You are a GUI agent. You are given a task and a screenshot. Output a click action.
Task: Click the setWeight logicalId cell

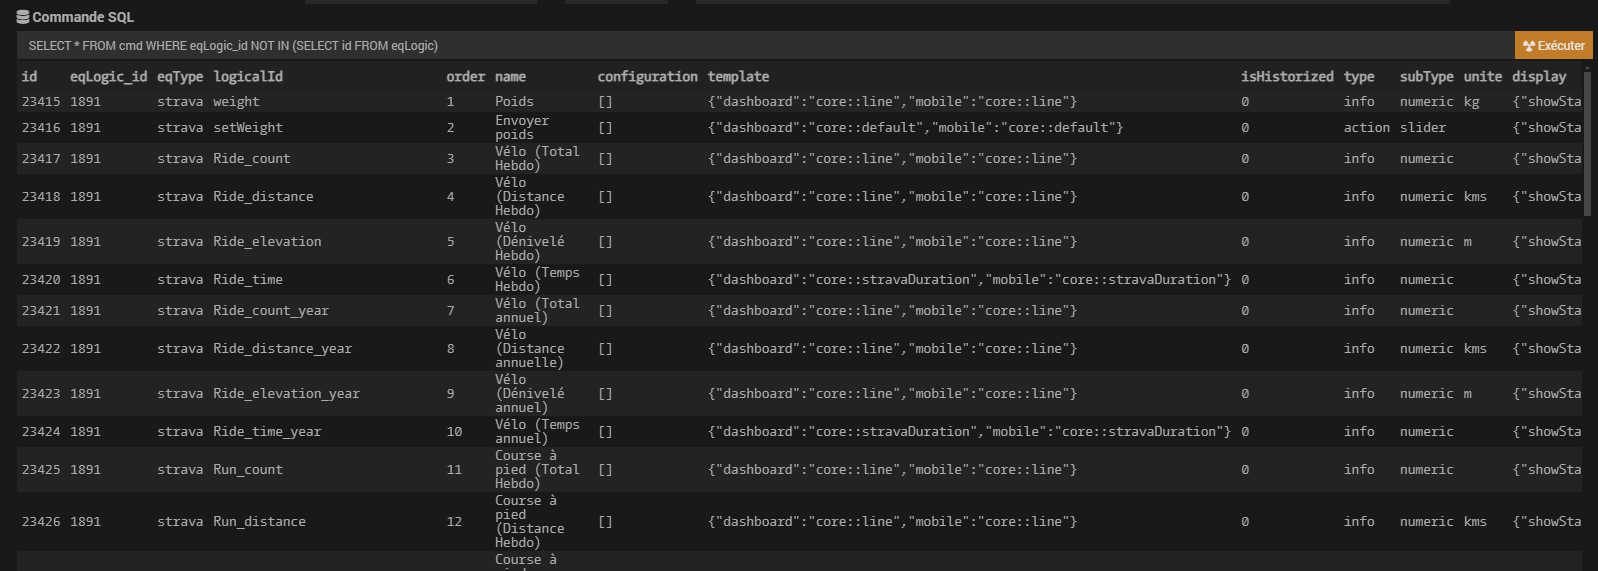click(x=248, y=127)
